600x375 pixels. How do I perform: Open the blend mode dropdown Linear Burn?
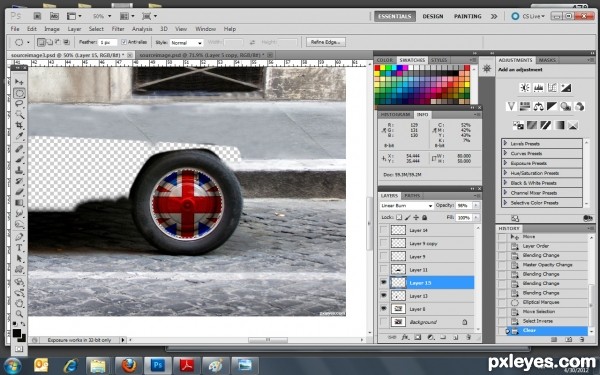tap(406, 206)
